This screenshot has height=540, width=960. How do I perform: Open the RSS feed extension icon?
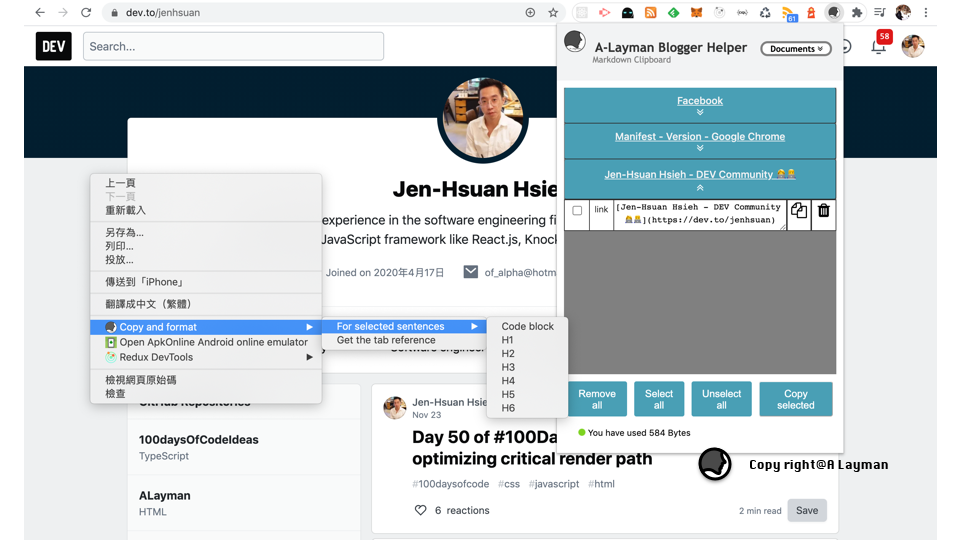[x=650, y=12]
